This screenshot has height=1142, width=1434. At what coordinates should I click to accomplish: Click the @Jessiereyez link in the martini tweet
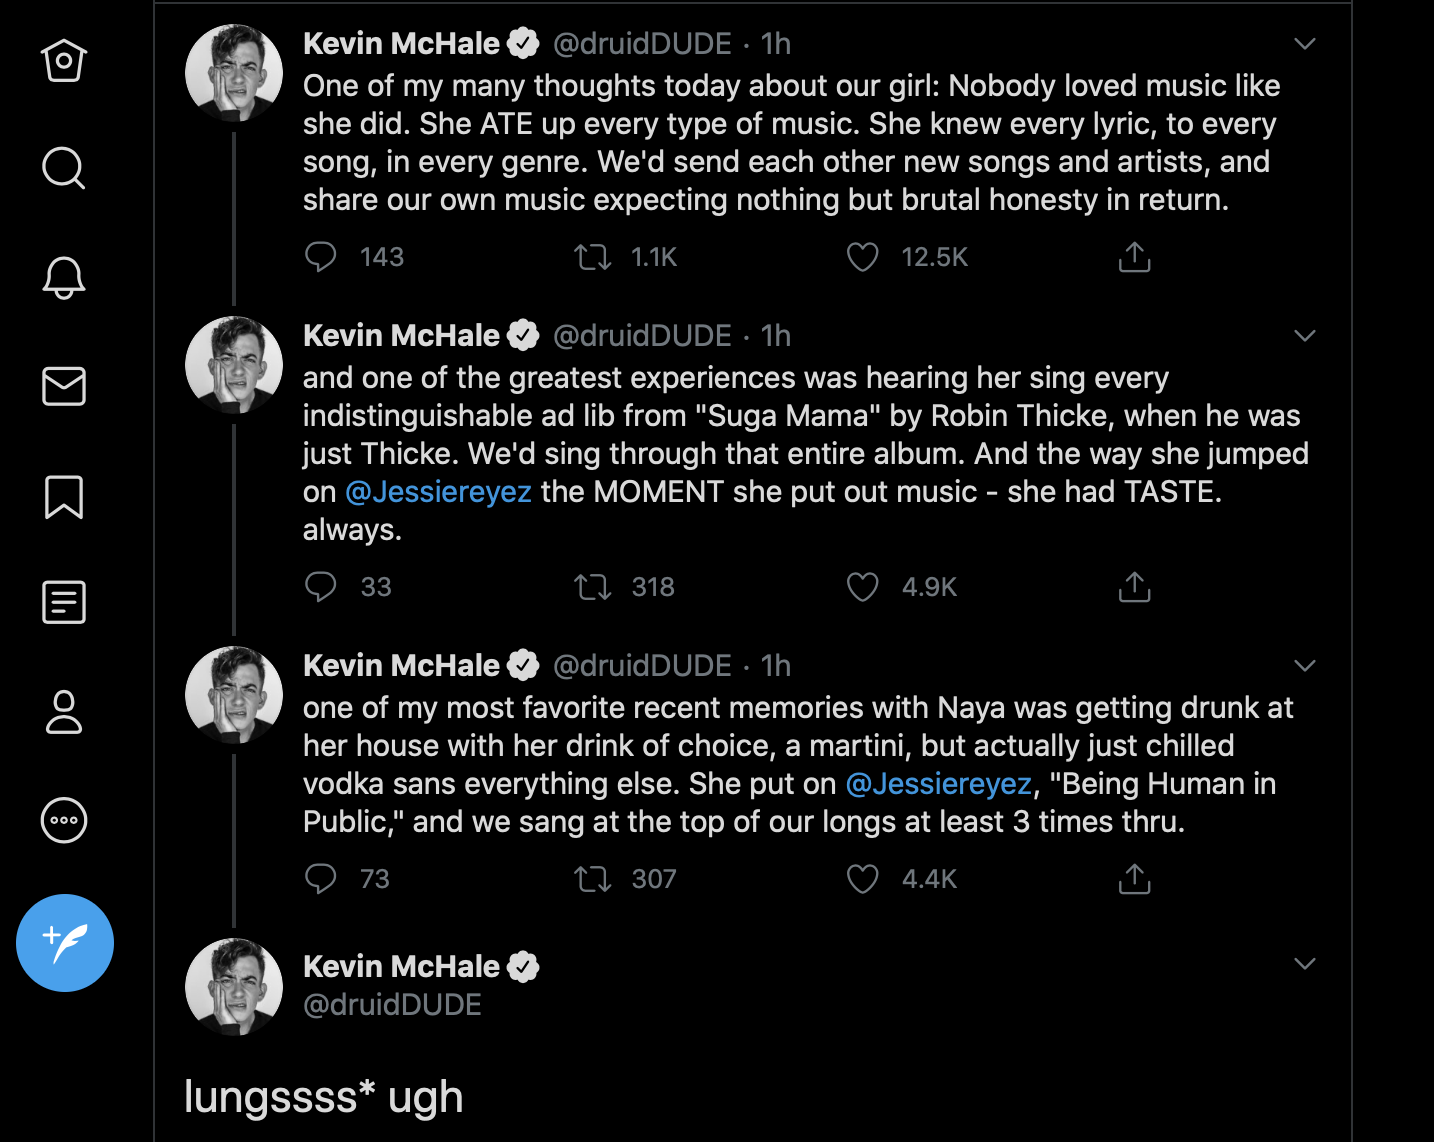pyautogui.click(x=938, y=784)
